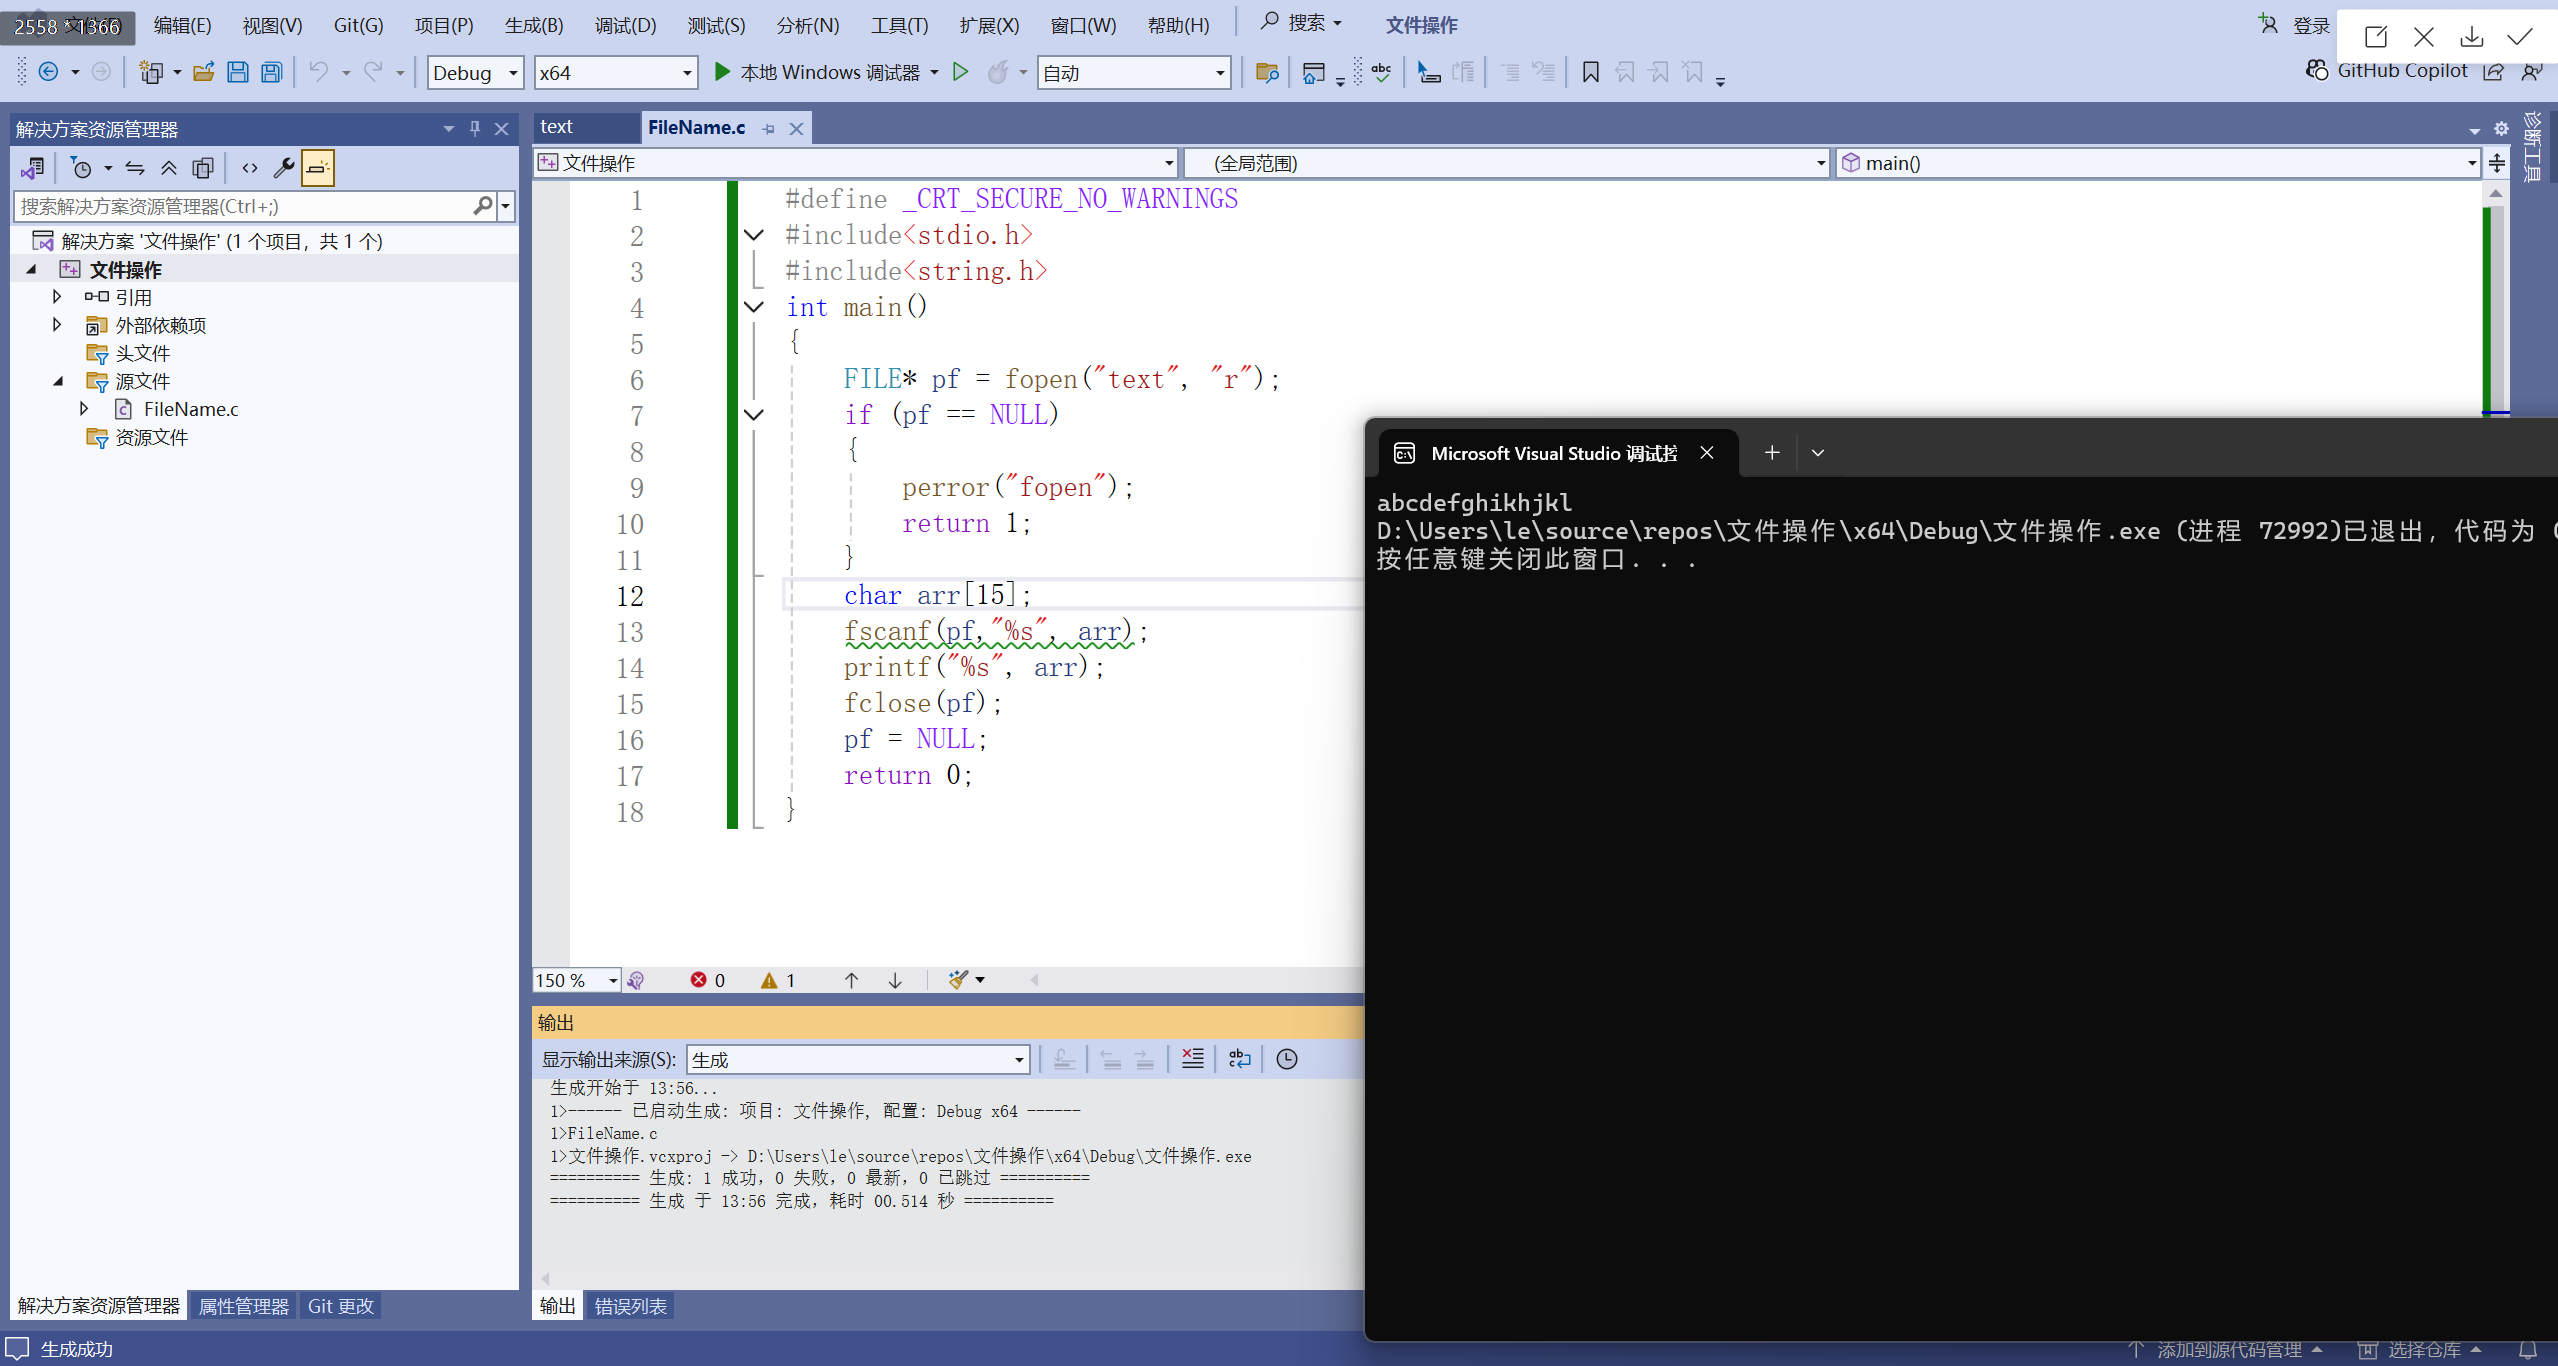Click the warning count indicator showing 1

(778, 980)
